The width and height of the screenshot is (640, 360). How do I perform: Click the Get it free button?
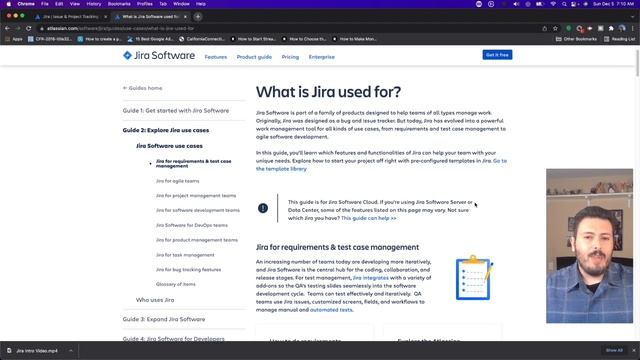pyautogui.click(x=497, y=55)
